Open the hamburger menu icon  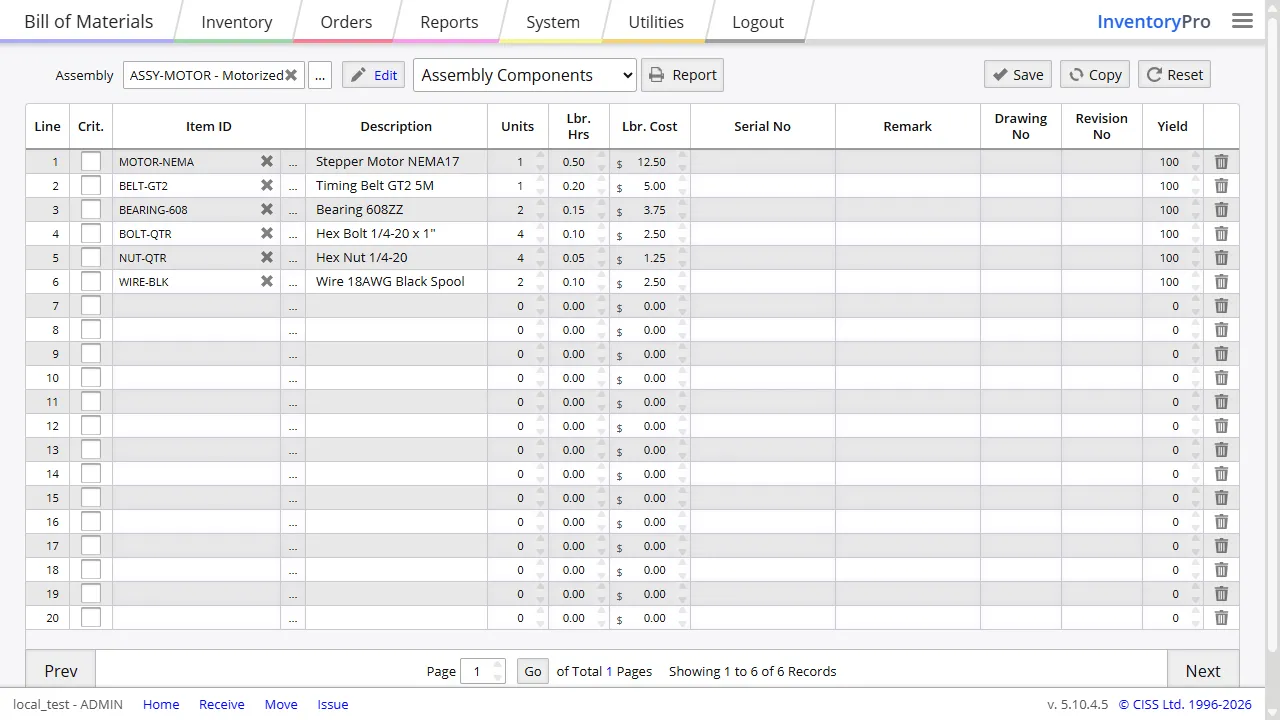point(1242,21)
